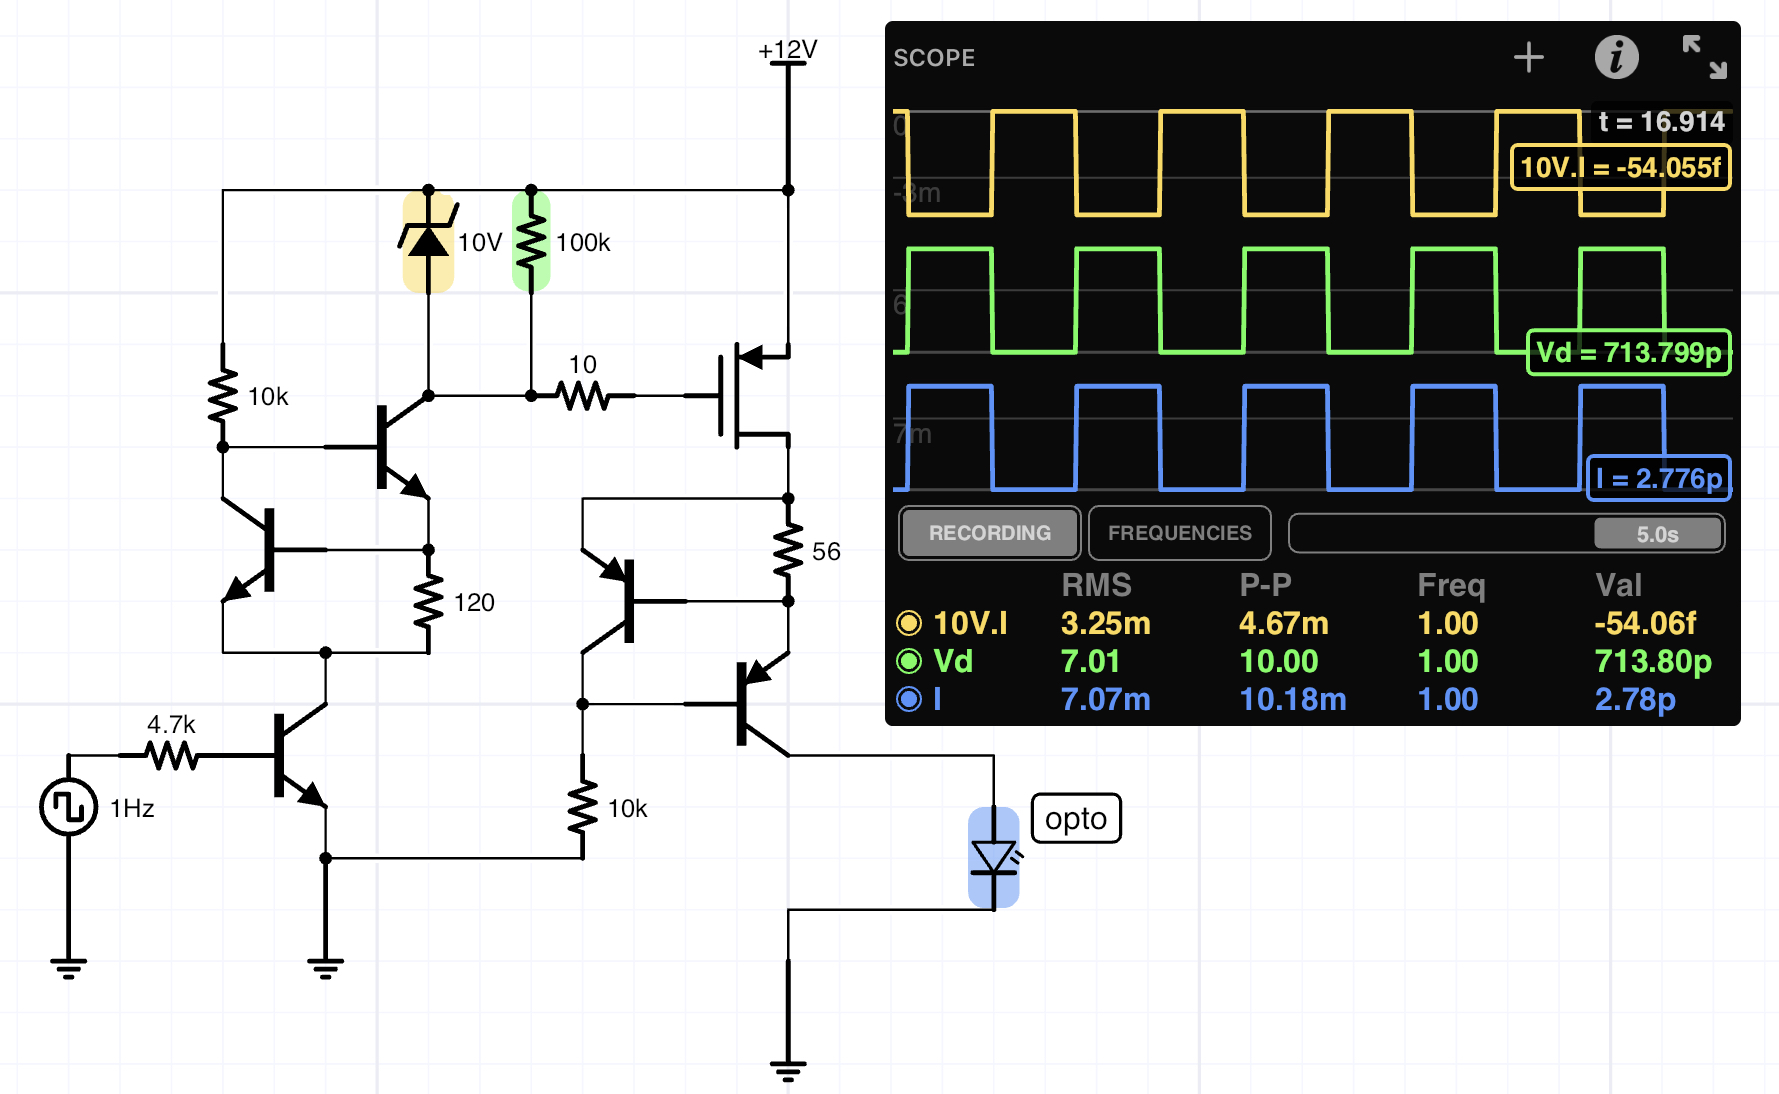Select the 10k resistor on left branch
Image resolution: width=1779 pixels, height=1094 pixels.
tap(223, 396)
